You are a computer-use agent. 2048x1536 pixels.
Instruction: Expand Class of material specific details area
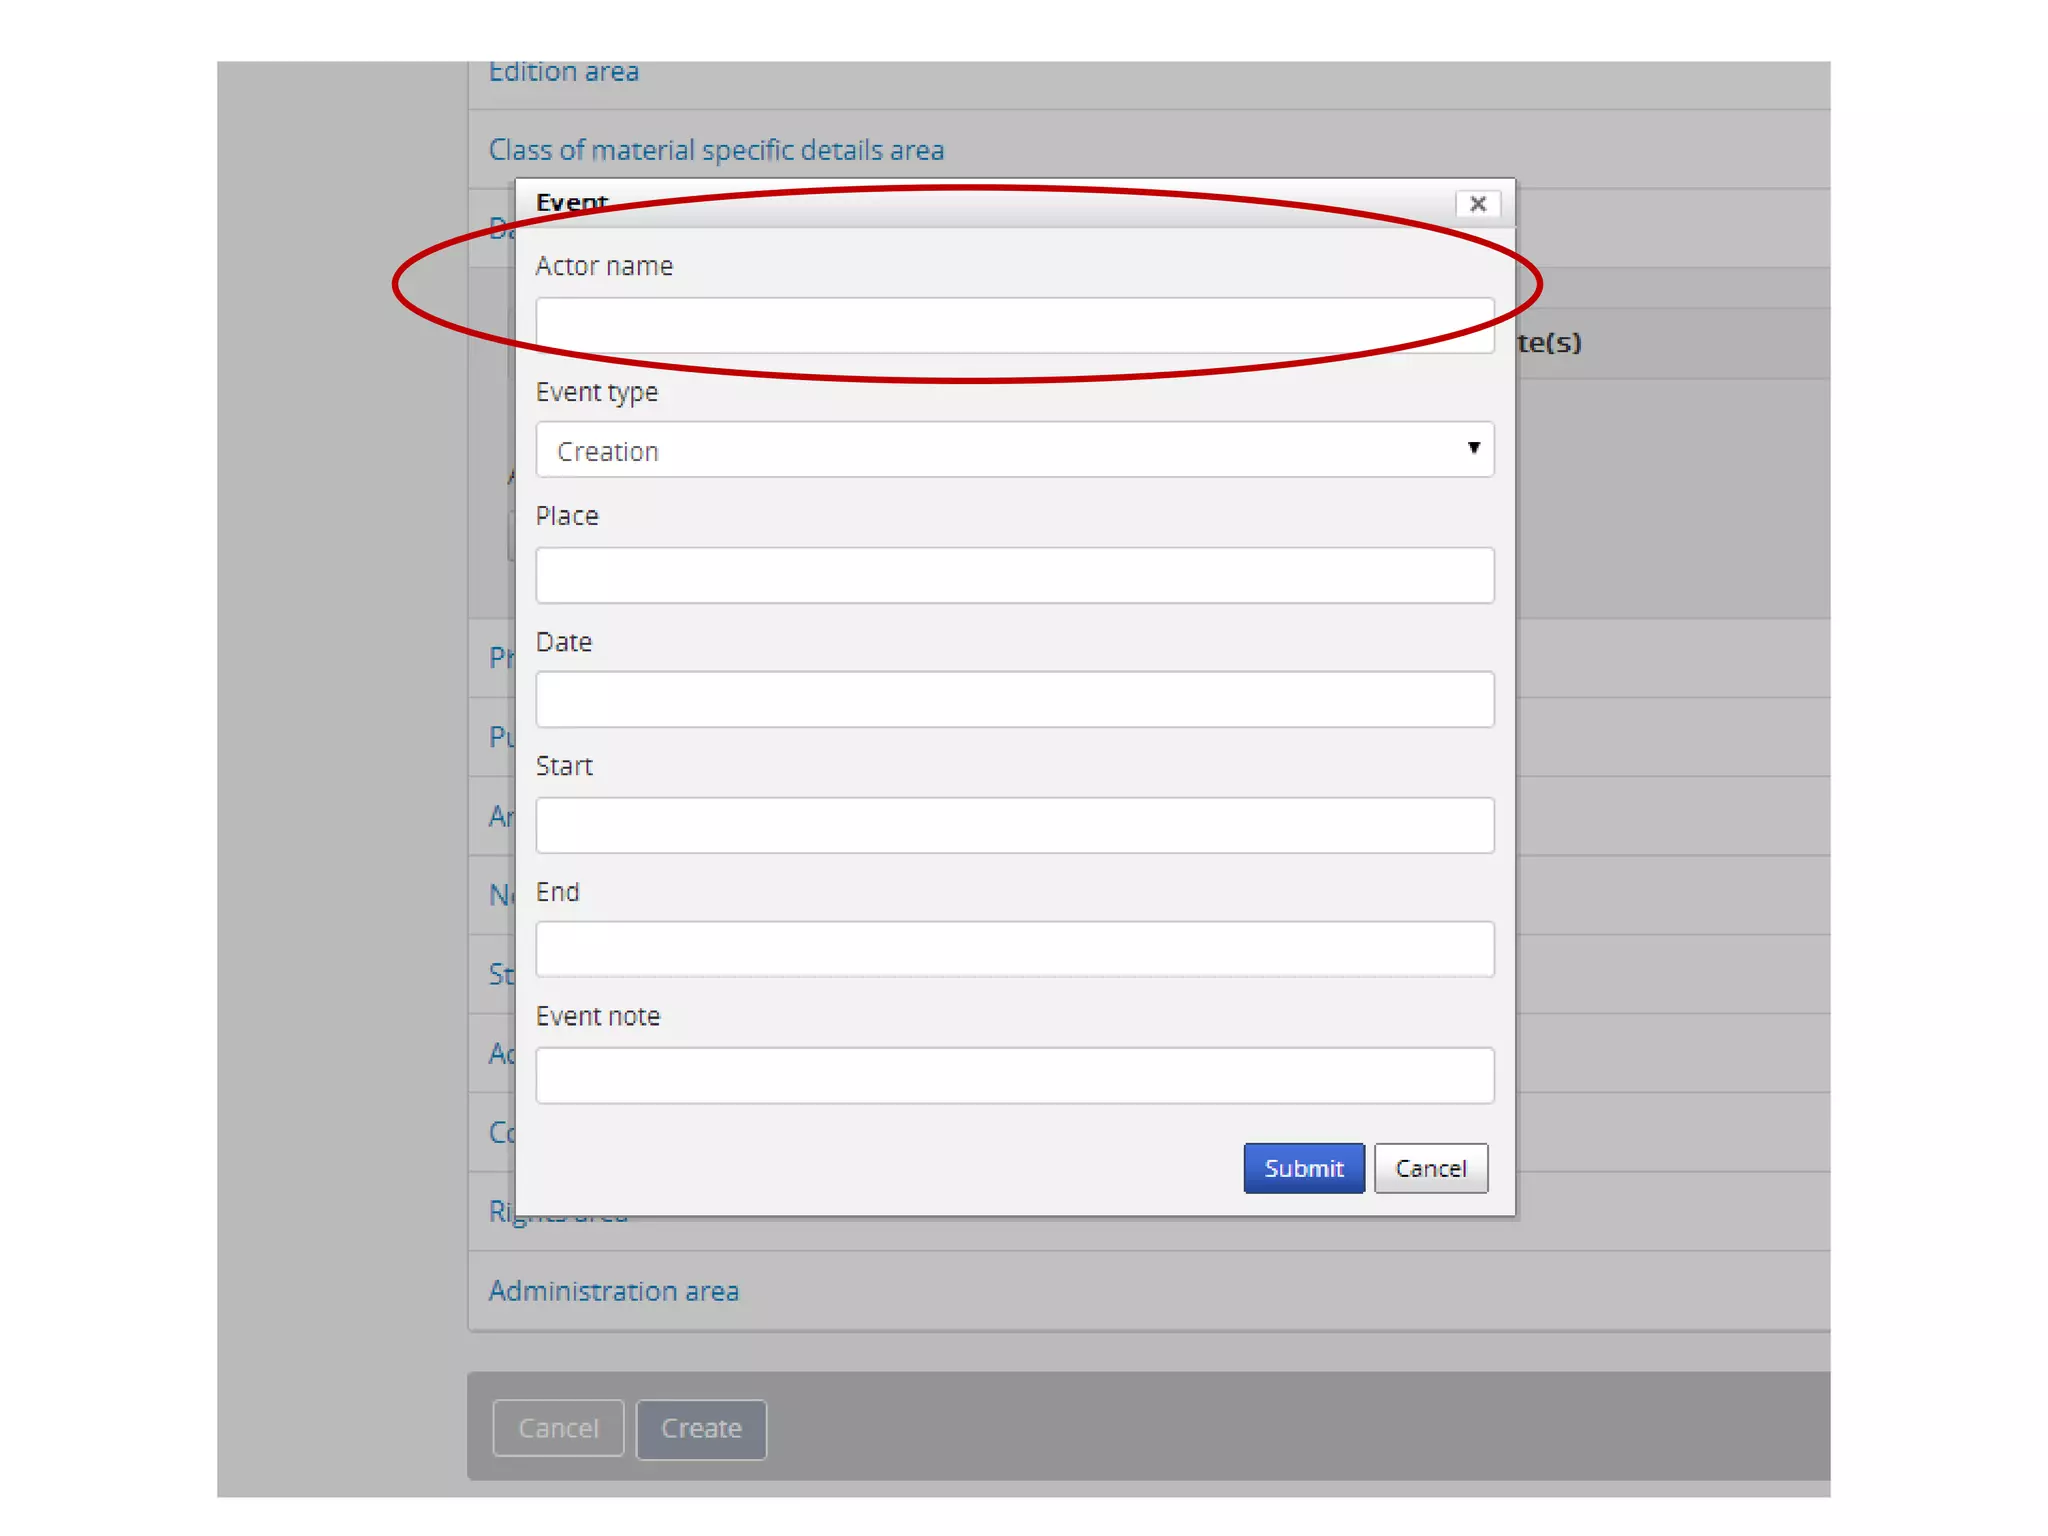[x=716, y=150]
